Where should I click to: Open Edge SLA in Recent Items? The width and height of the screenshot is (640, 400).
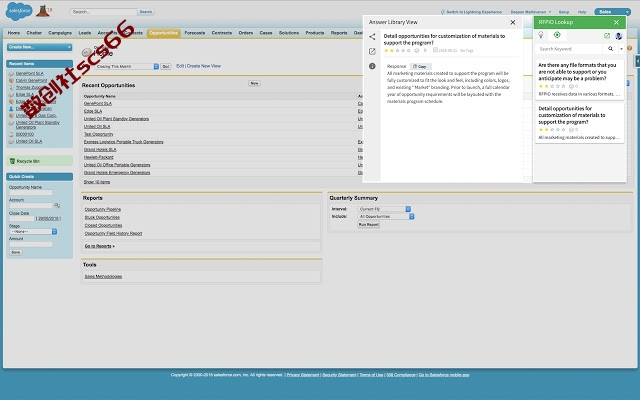click(x=24, y=95)
